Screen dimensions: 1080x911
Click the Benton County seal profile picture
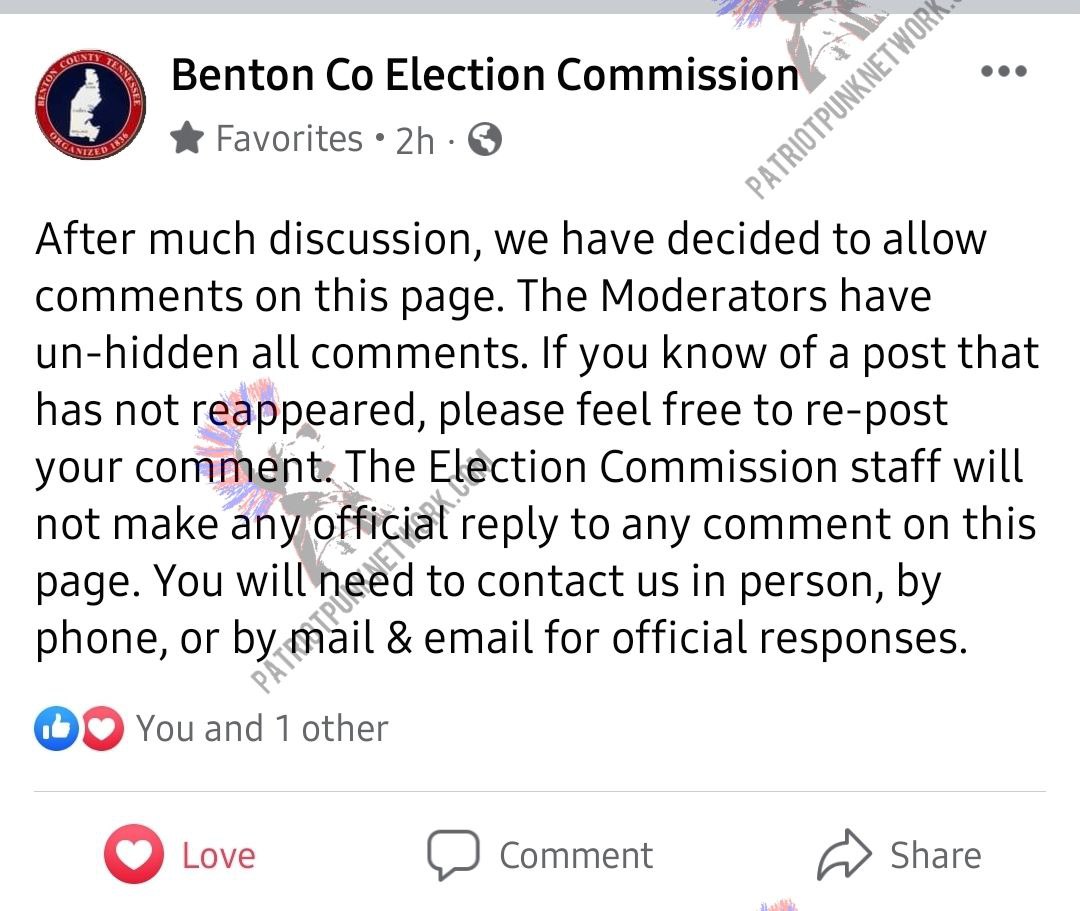point(90,105)
